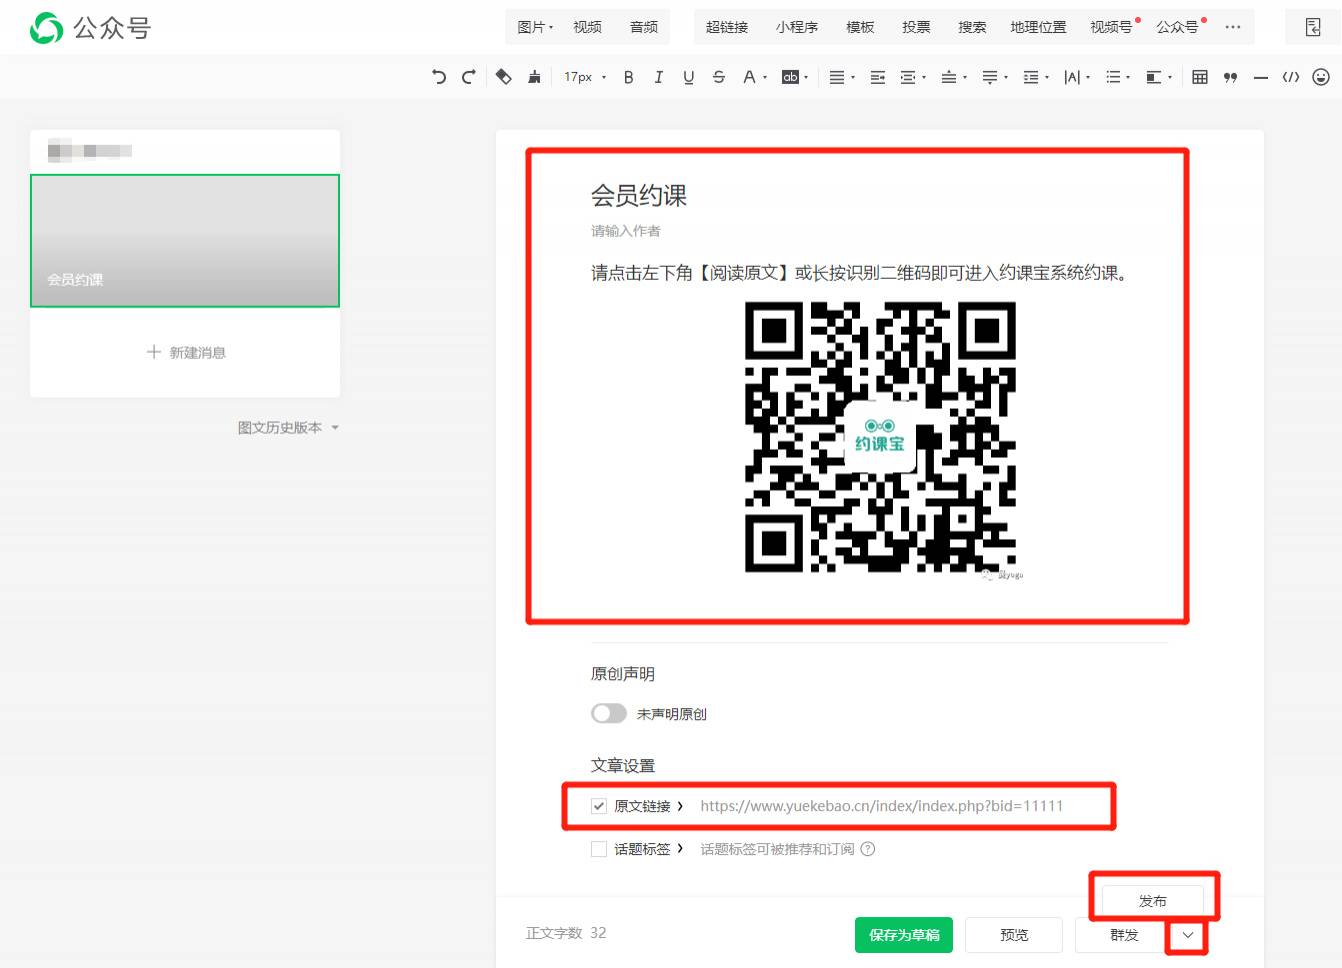Click the QR code image in article
Viewport: 1342px width, 968px height.
pos(880,437)
